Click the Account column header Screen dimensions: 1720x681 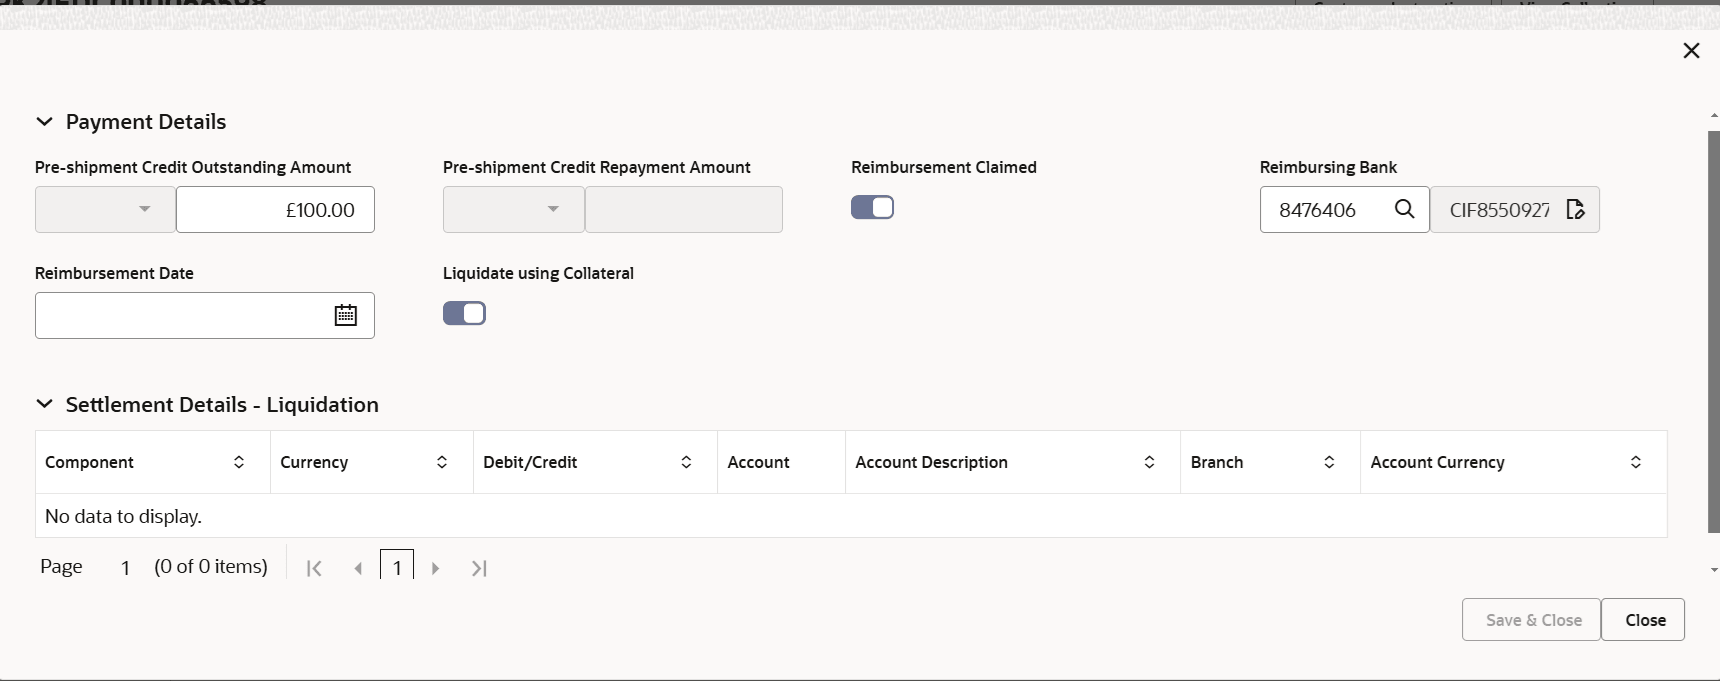click(x=781, y=462)
